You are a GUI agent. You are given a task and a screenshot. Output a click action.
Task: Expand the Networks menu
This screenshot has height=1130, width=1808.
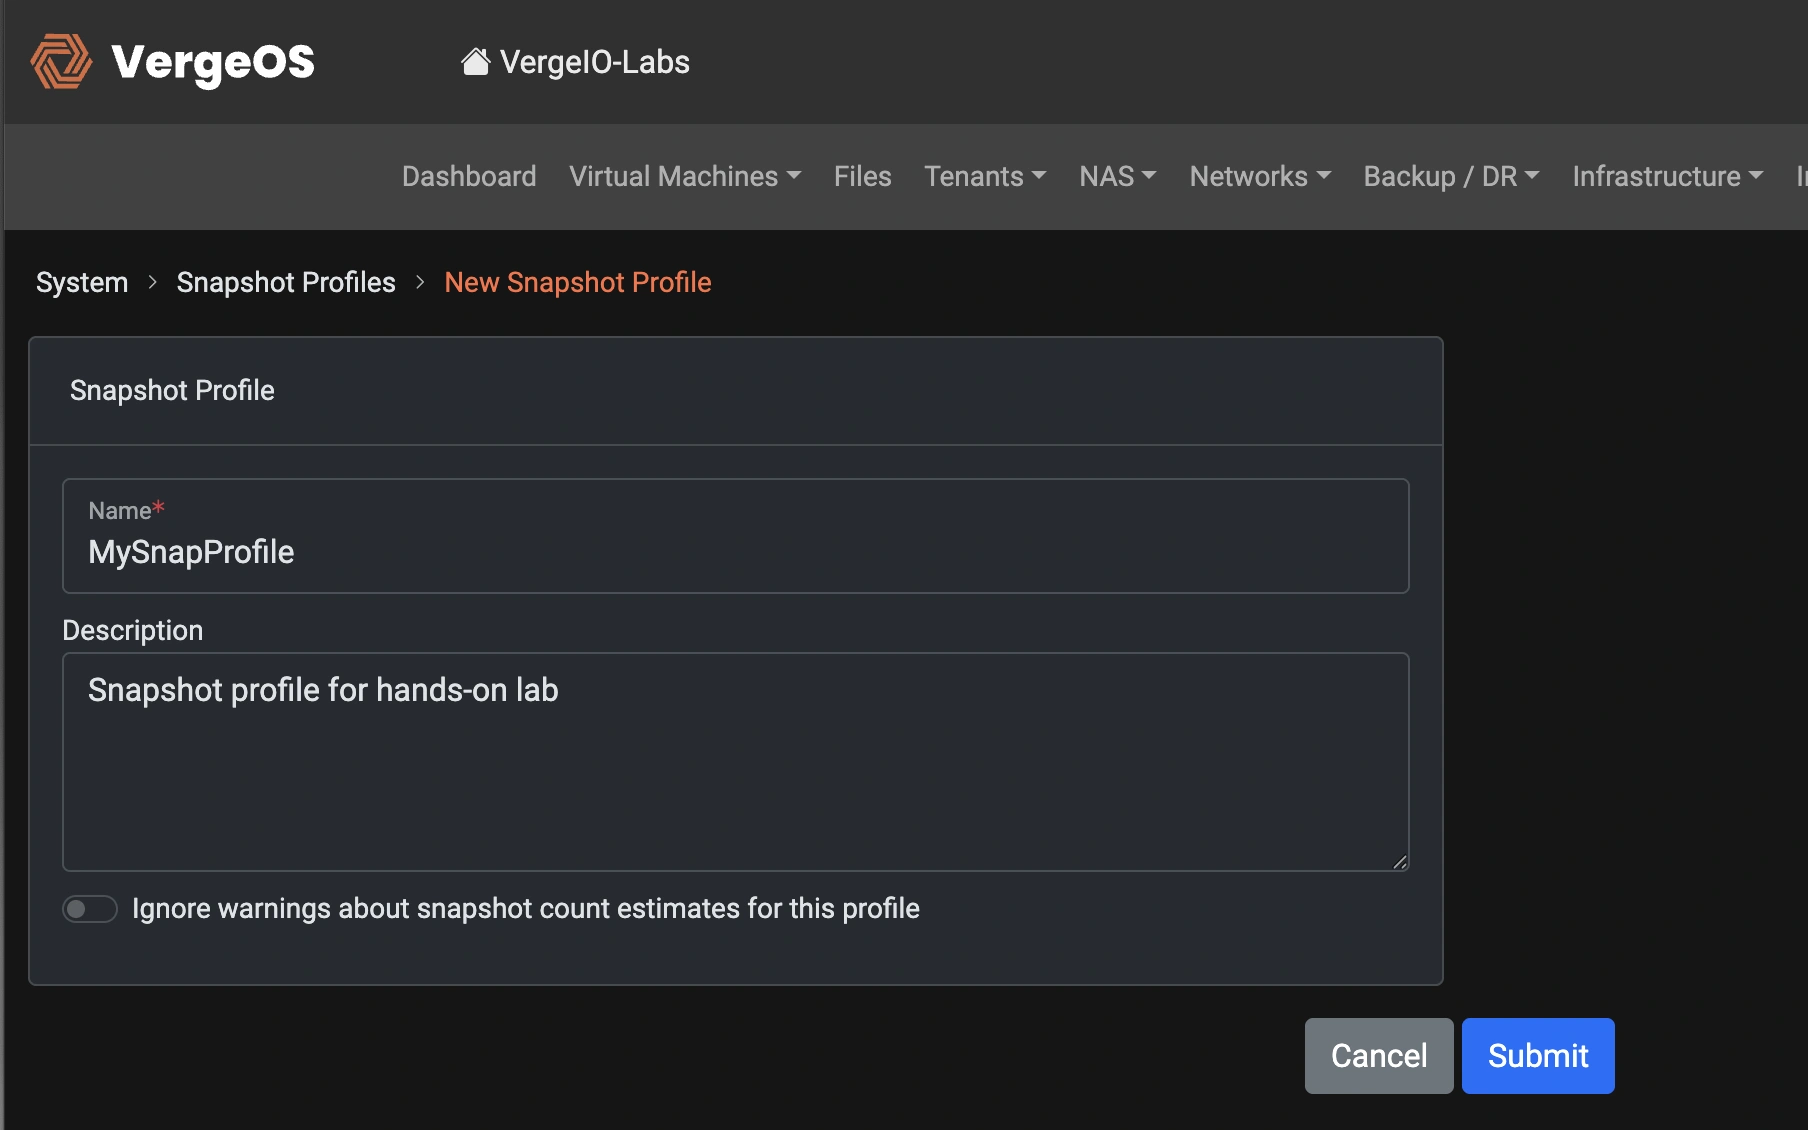click(1250, 176)
